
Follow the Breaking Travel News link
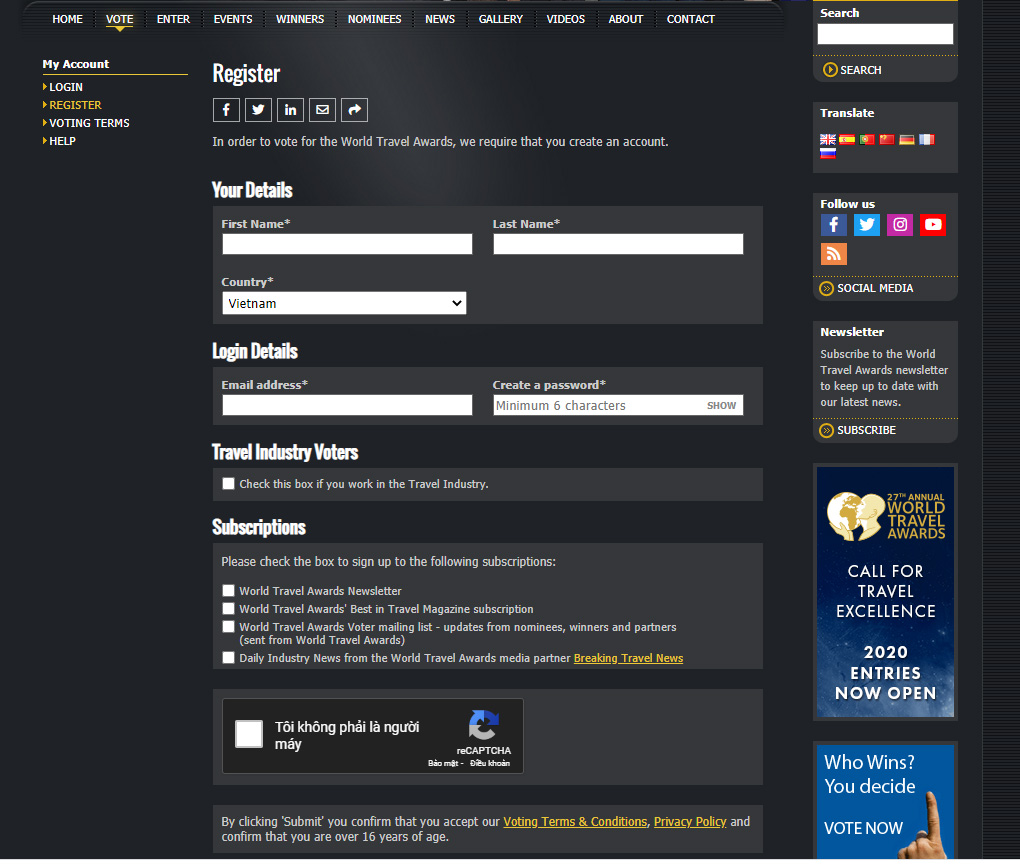click(628, 658)
